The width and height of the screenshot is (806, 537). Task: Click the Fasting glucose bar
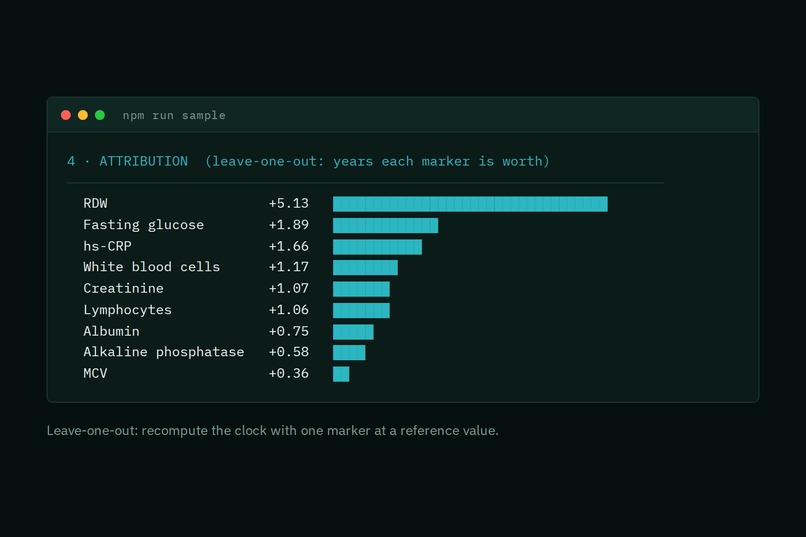click(386, 226)
